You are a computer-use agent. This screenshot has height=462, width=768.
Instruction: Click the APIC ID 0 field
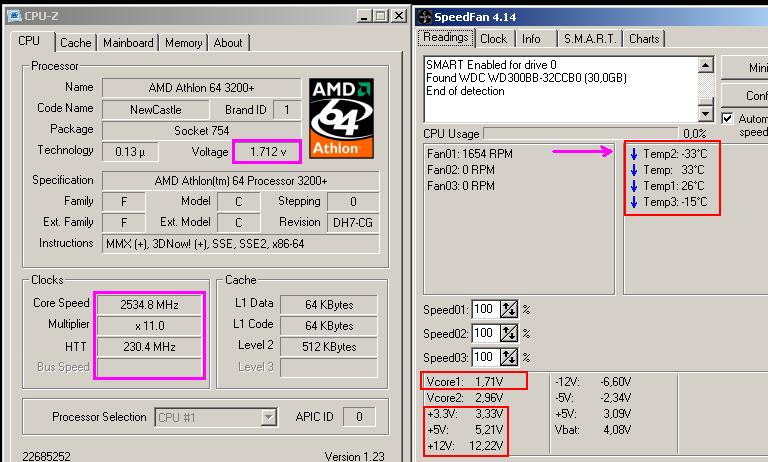(x=359, y=417)
